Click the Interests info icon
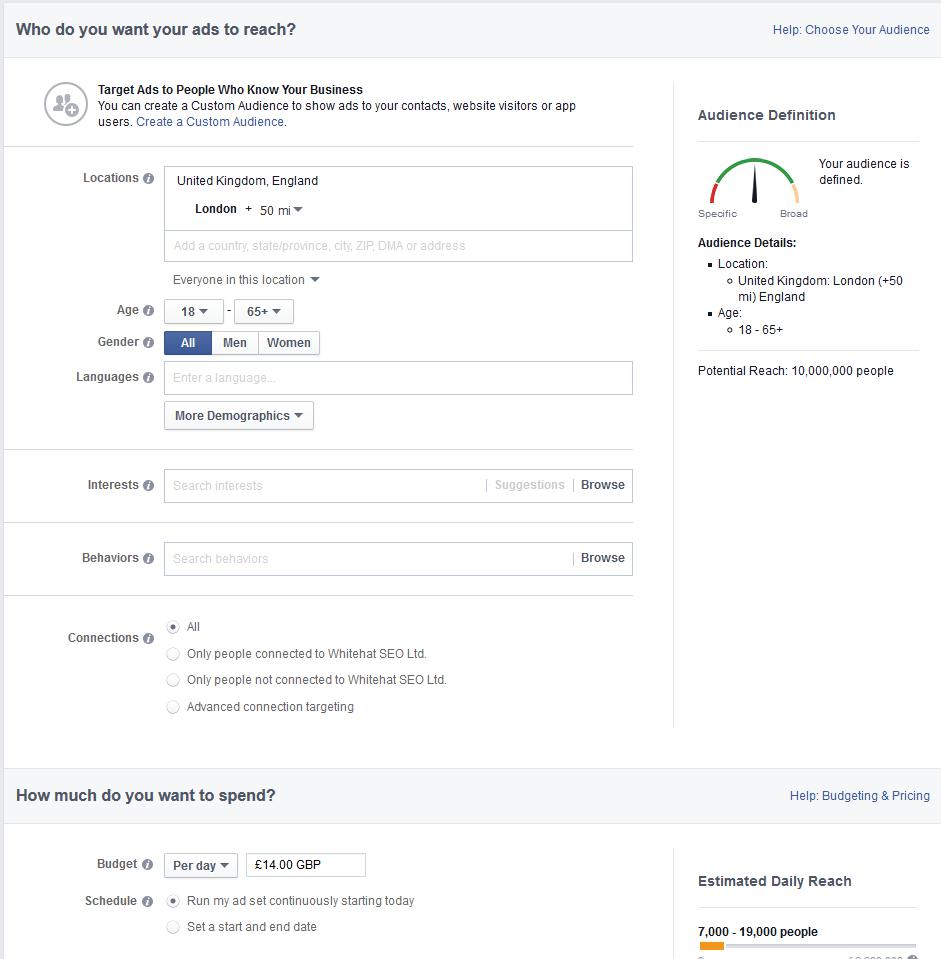The image size is (941, 959). point(148,486)
